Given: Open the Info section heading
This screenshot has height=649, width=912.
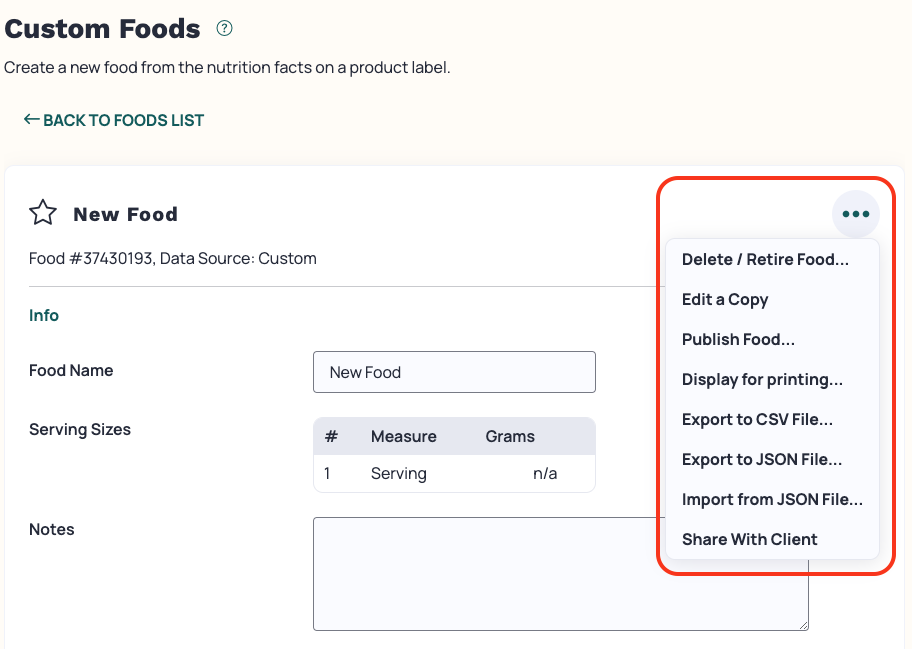Looking at the screenshot, I should (x=44, y=315).
